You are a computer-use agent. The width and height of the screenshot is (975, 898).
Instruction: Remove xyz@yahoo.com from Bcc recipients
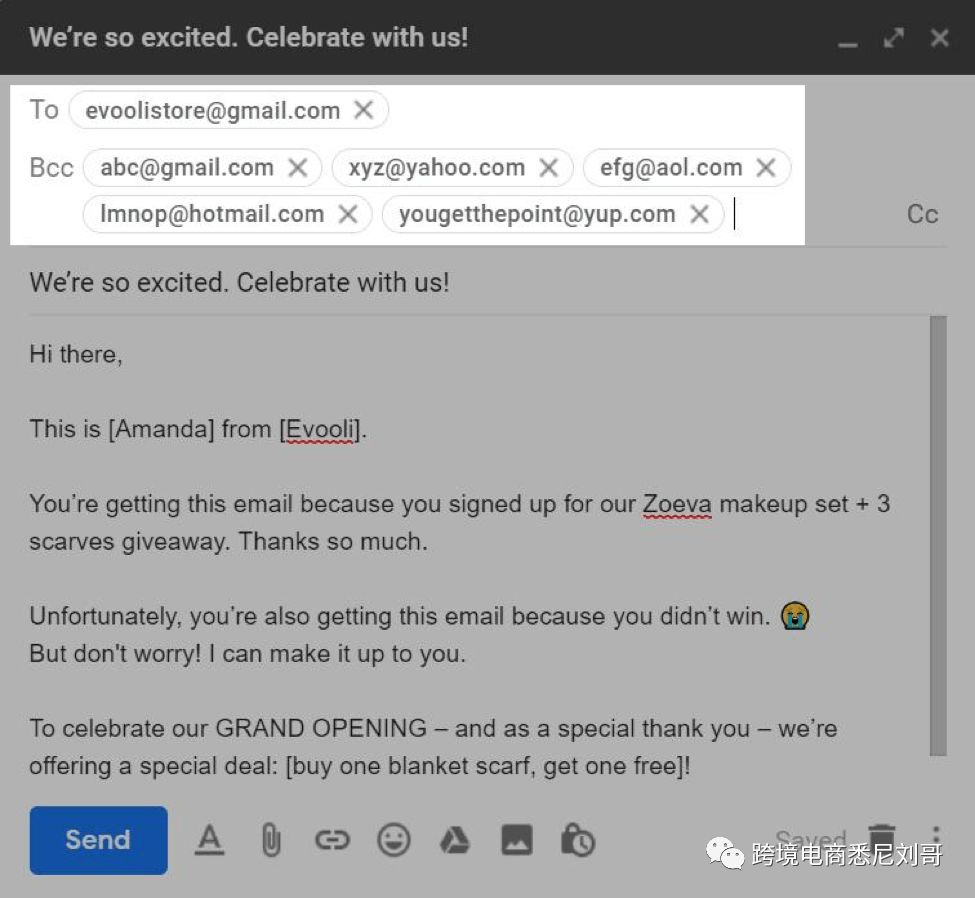tap(549, 167)
